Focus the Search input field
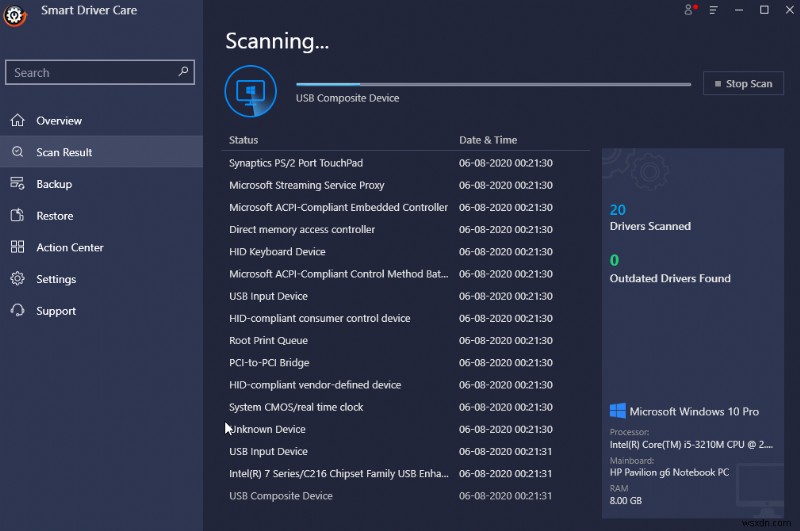 (90, 73)
